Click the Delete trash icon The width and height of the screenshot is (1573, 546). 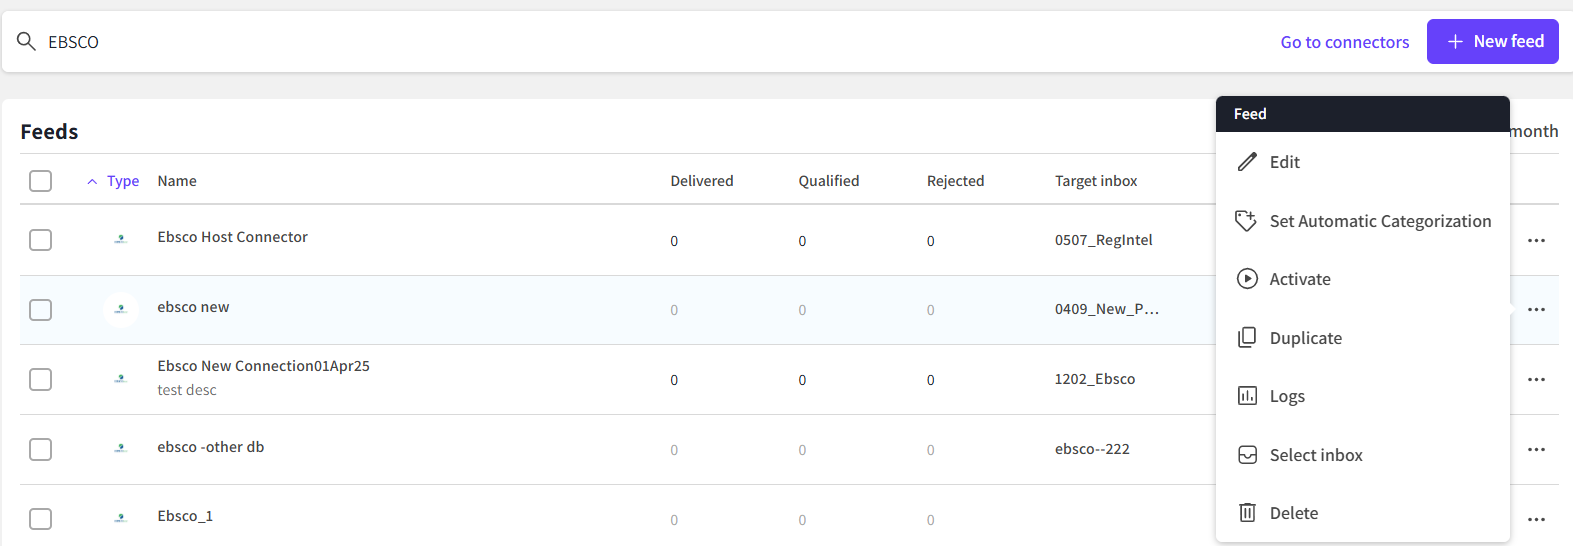[1247, 513]
